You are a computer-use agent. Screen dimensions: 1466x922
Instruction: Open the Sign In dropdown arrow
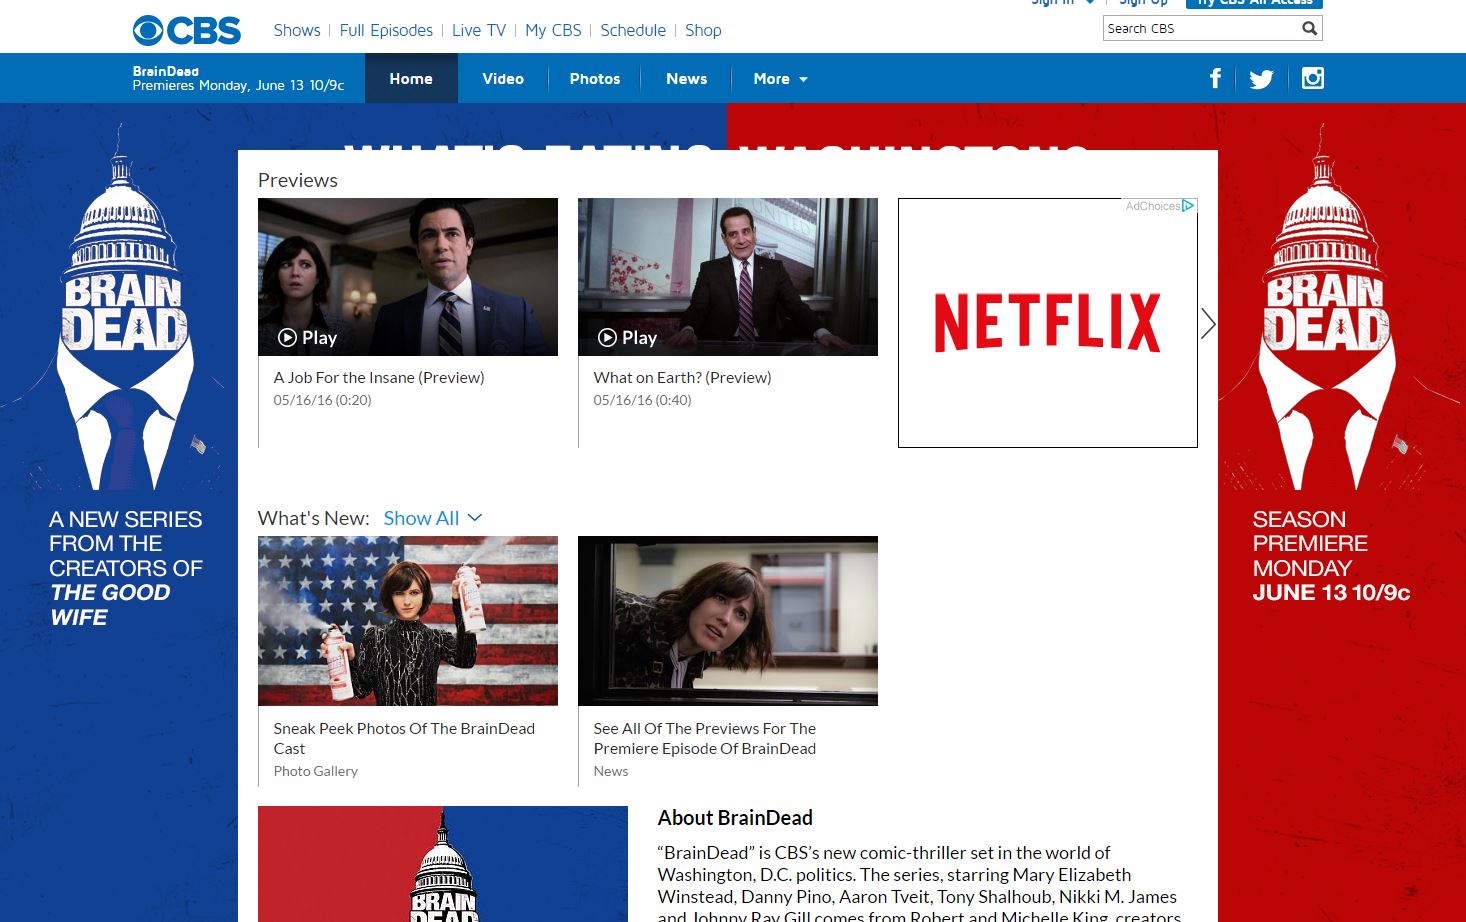pos(1089,3)
